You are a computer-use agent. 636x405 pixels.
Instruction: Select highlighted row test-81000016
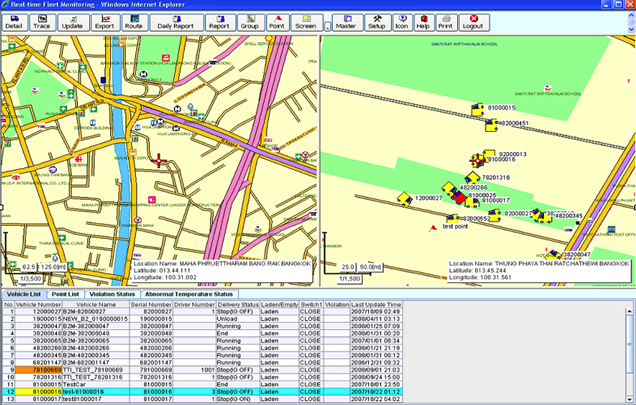pos(202,392)
